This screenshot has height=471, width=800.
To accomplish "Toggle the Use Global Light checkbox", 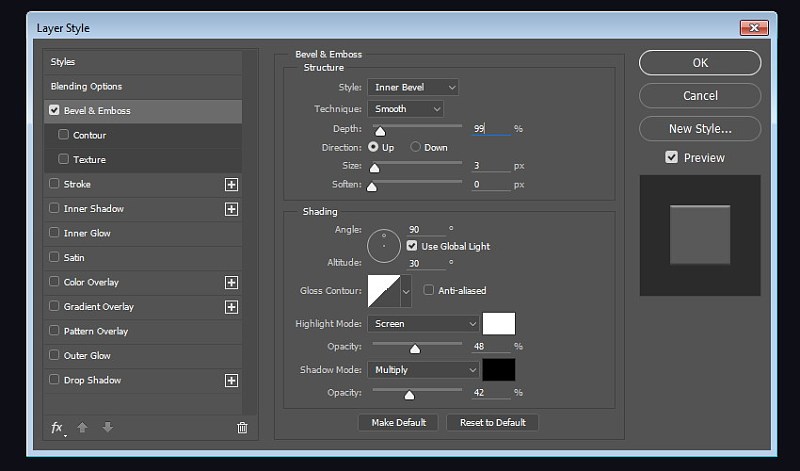I will (x=412, y=245).
